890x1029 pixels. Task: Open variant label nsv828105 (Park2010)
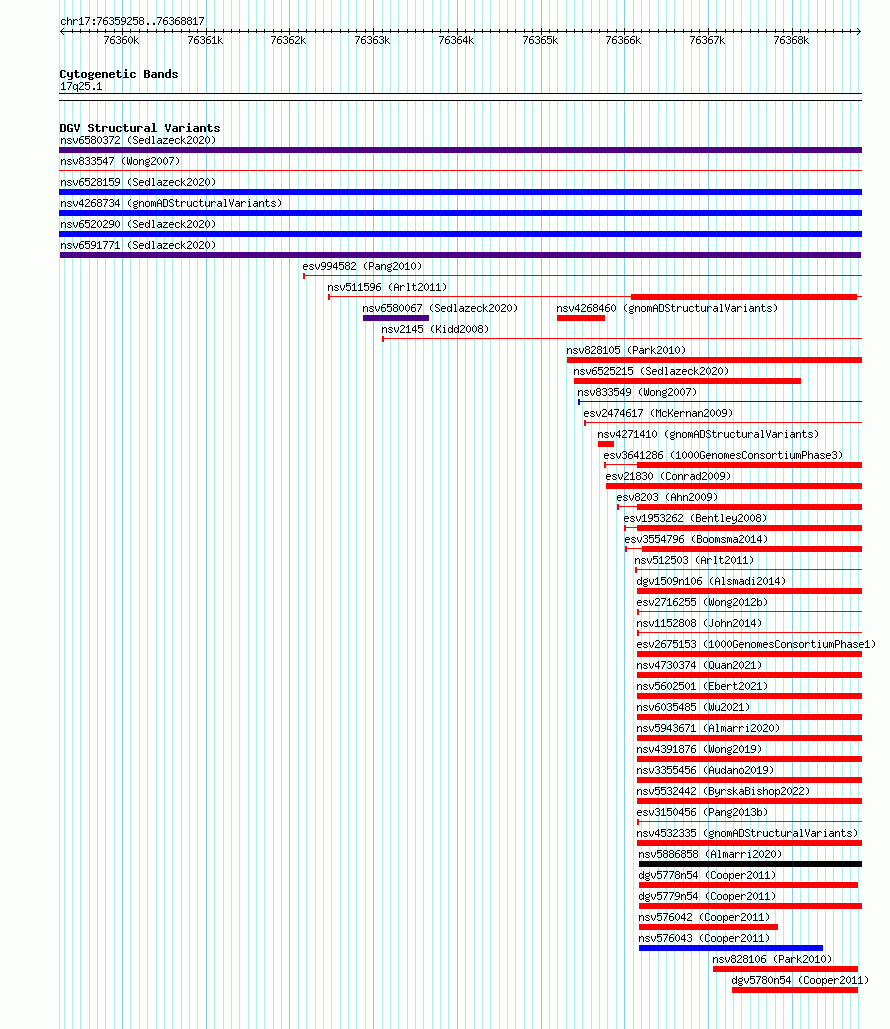(x=626, y=350)
